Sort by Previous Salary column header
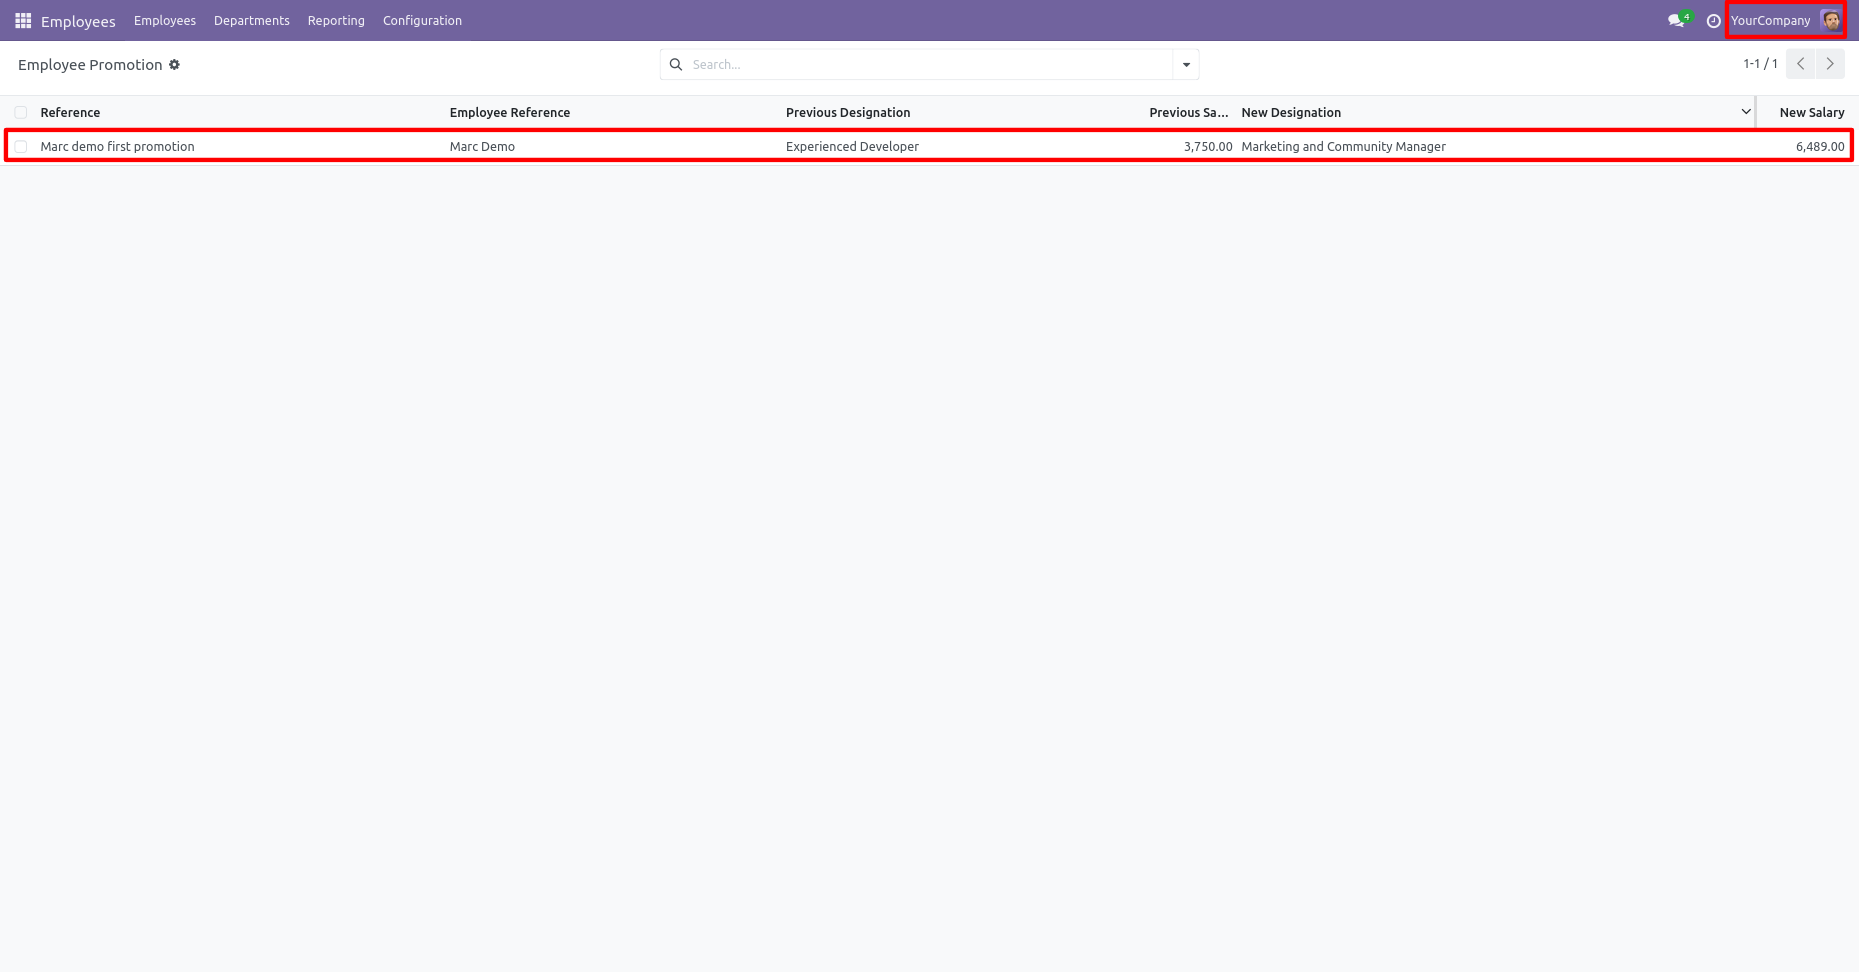This screenshot has height=972, width=1859. (1188, 112)
